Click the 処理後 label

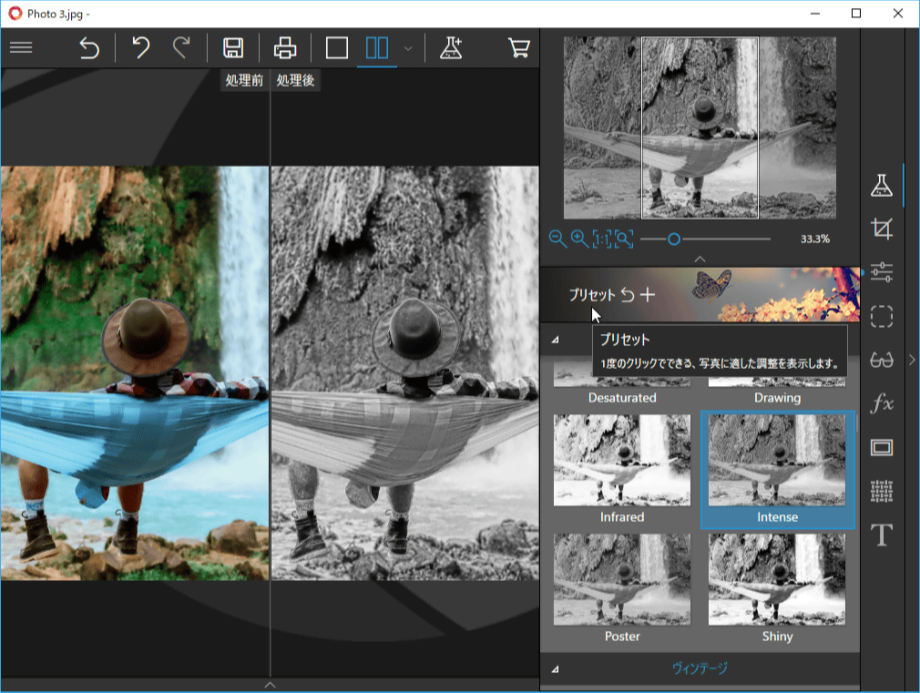click(x=295, y=80)
